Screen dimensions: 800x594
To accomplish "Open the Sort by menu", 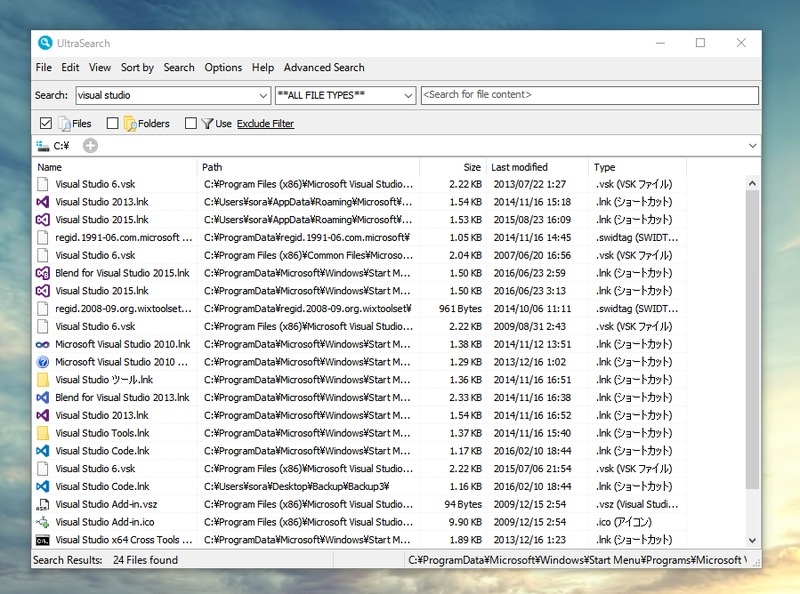I will [x=137, y=68].
